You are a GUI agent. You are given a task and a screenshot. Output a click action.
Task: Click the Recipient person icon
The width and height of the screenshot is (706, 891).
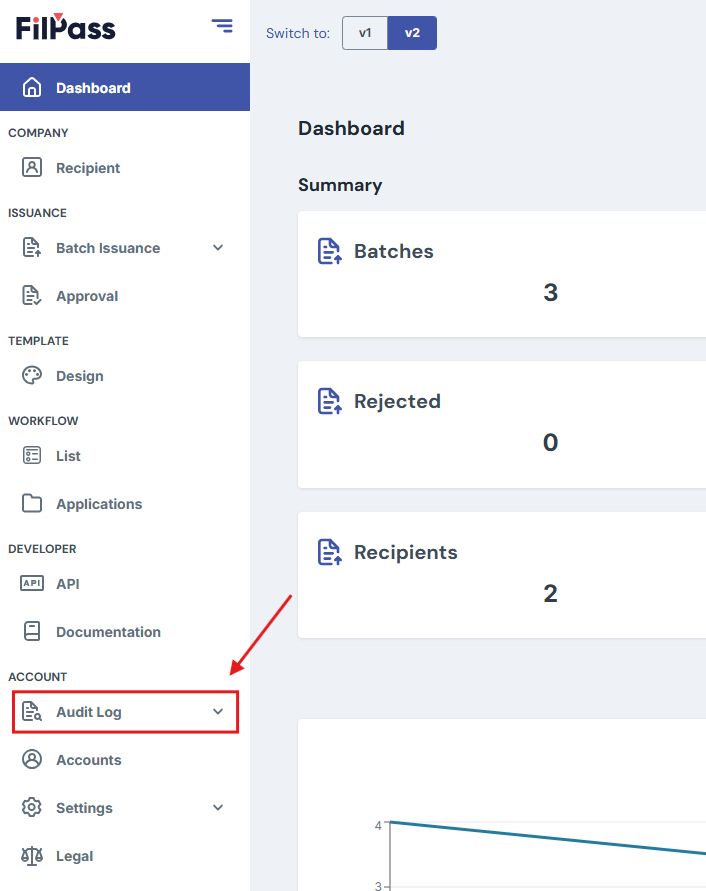(x=32, y=168)
